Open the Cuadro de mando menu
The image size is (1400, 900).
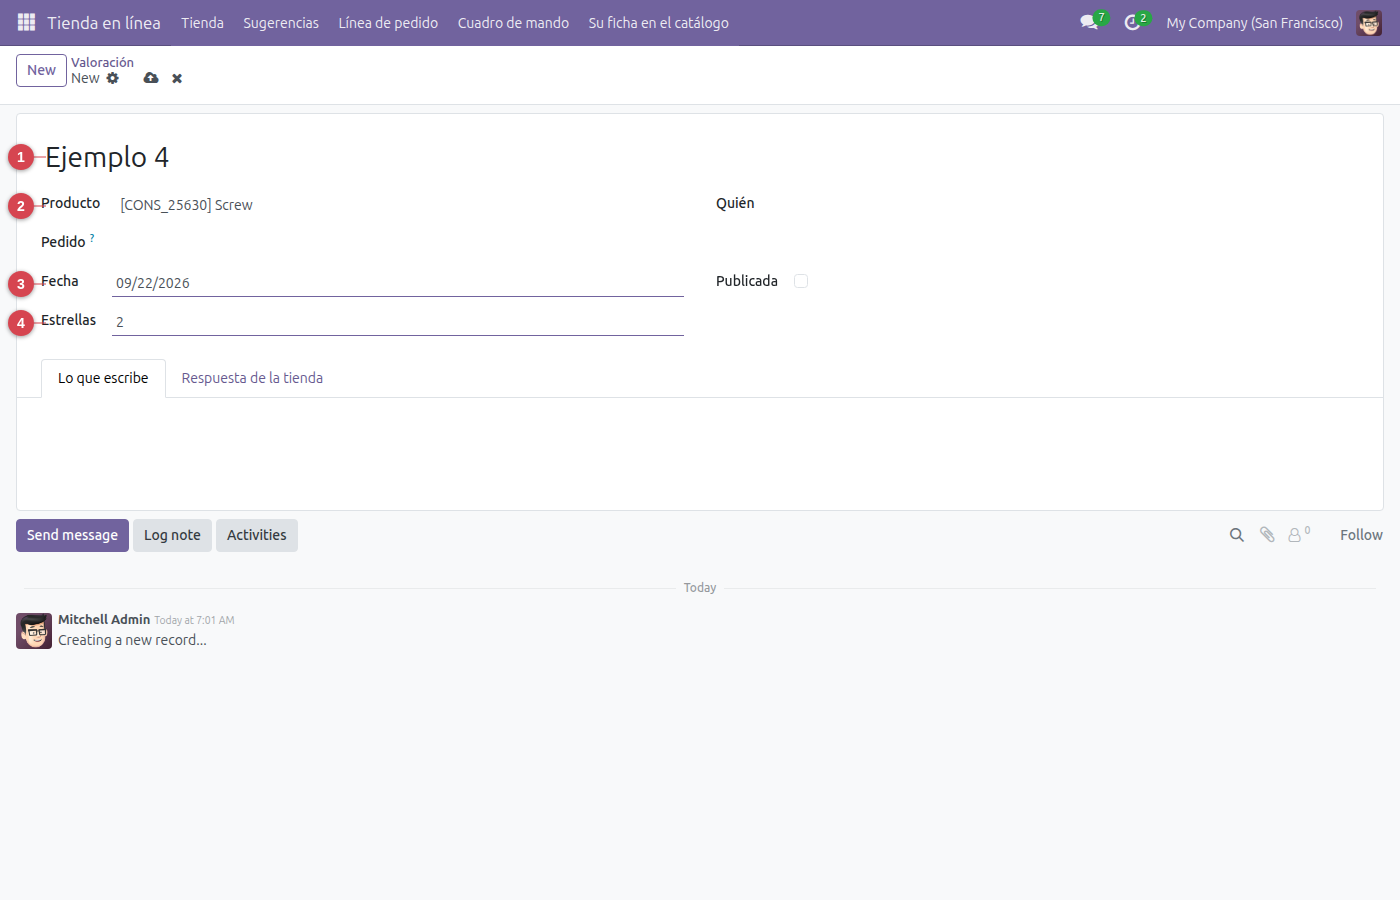coord(513,22)
